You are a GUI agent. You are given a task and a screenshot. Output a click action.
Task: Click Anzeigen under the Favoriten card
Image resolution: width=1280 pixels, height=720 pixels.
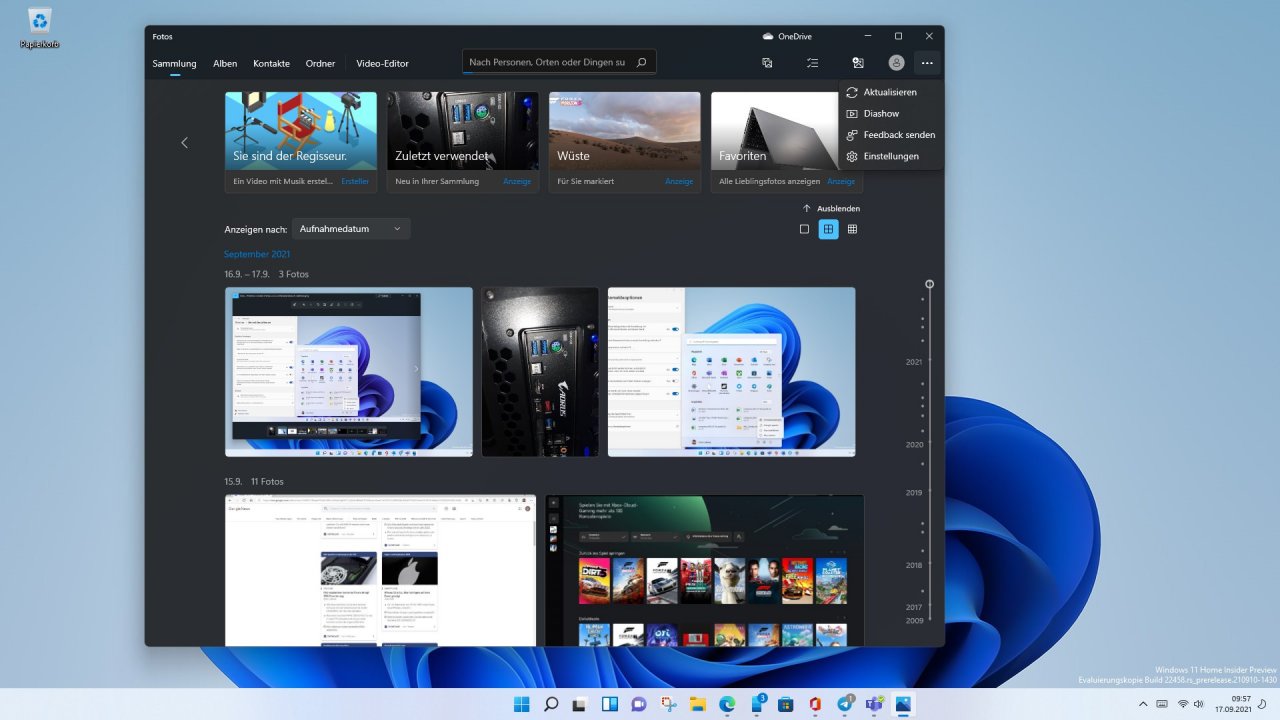[x=841, y=181]
